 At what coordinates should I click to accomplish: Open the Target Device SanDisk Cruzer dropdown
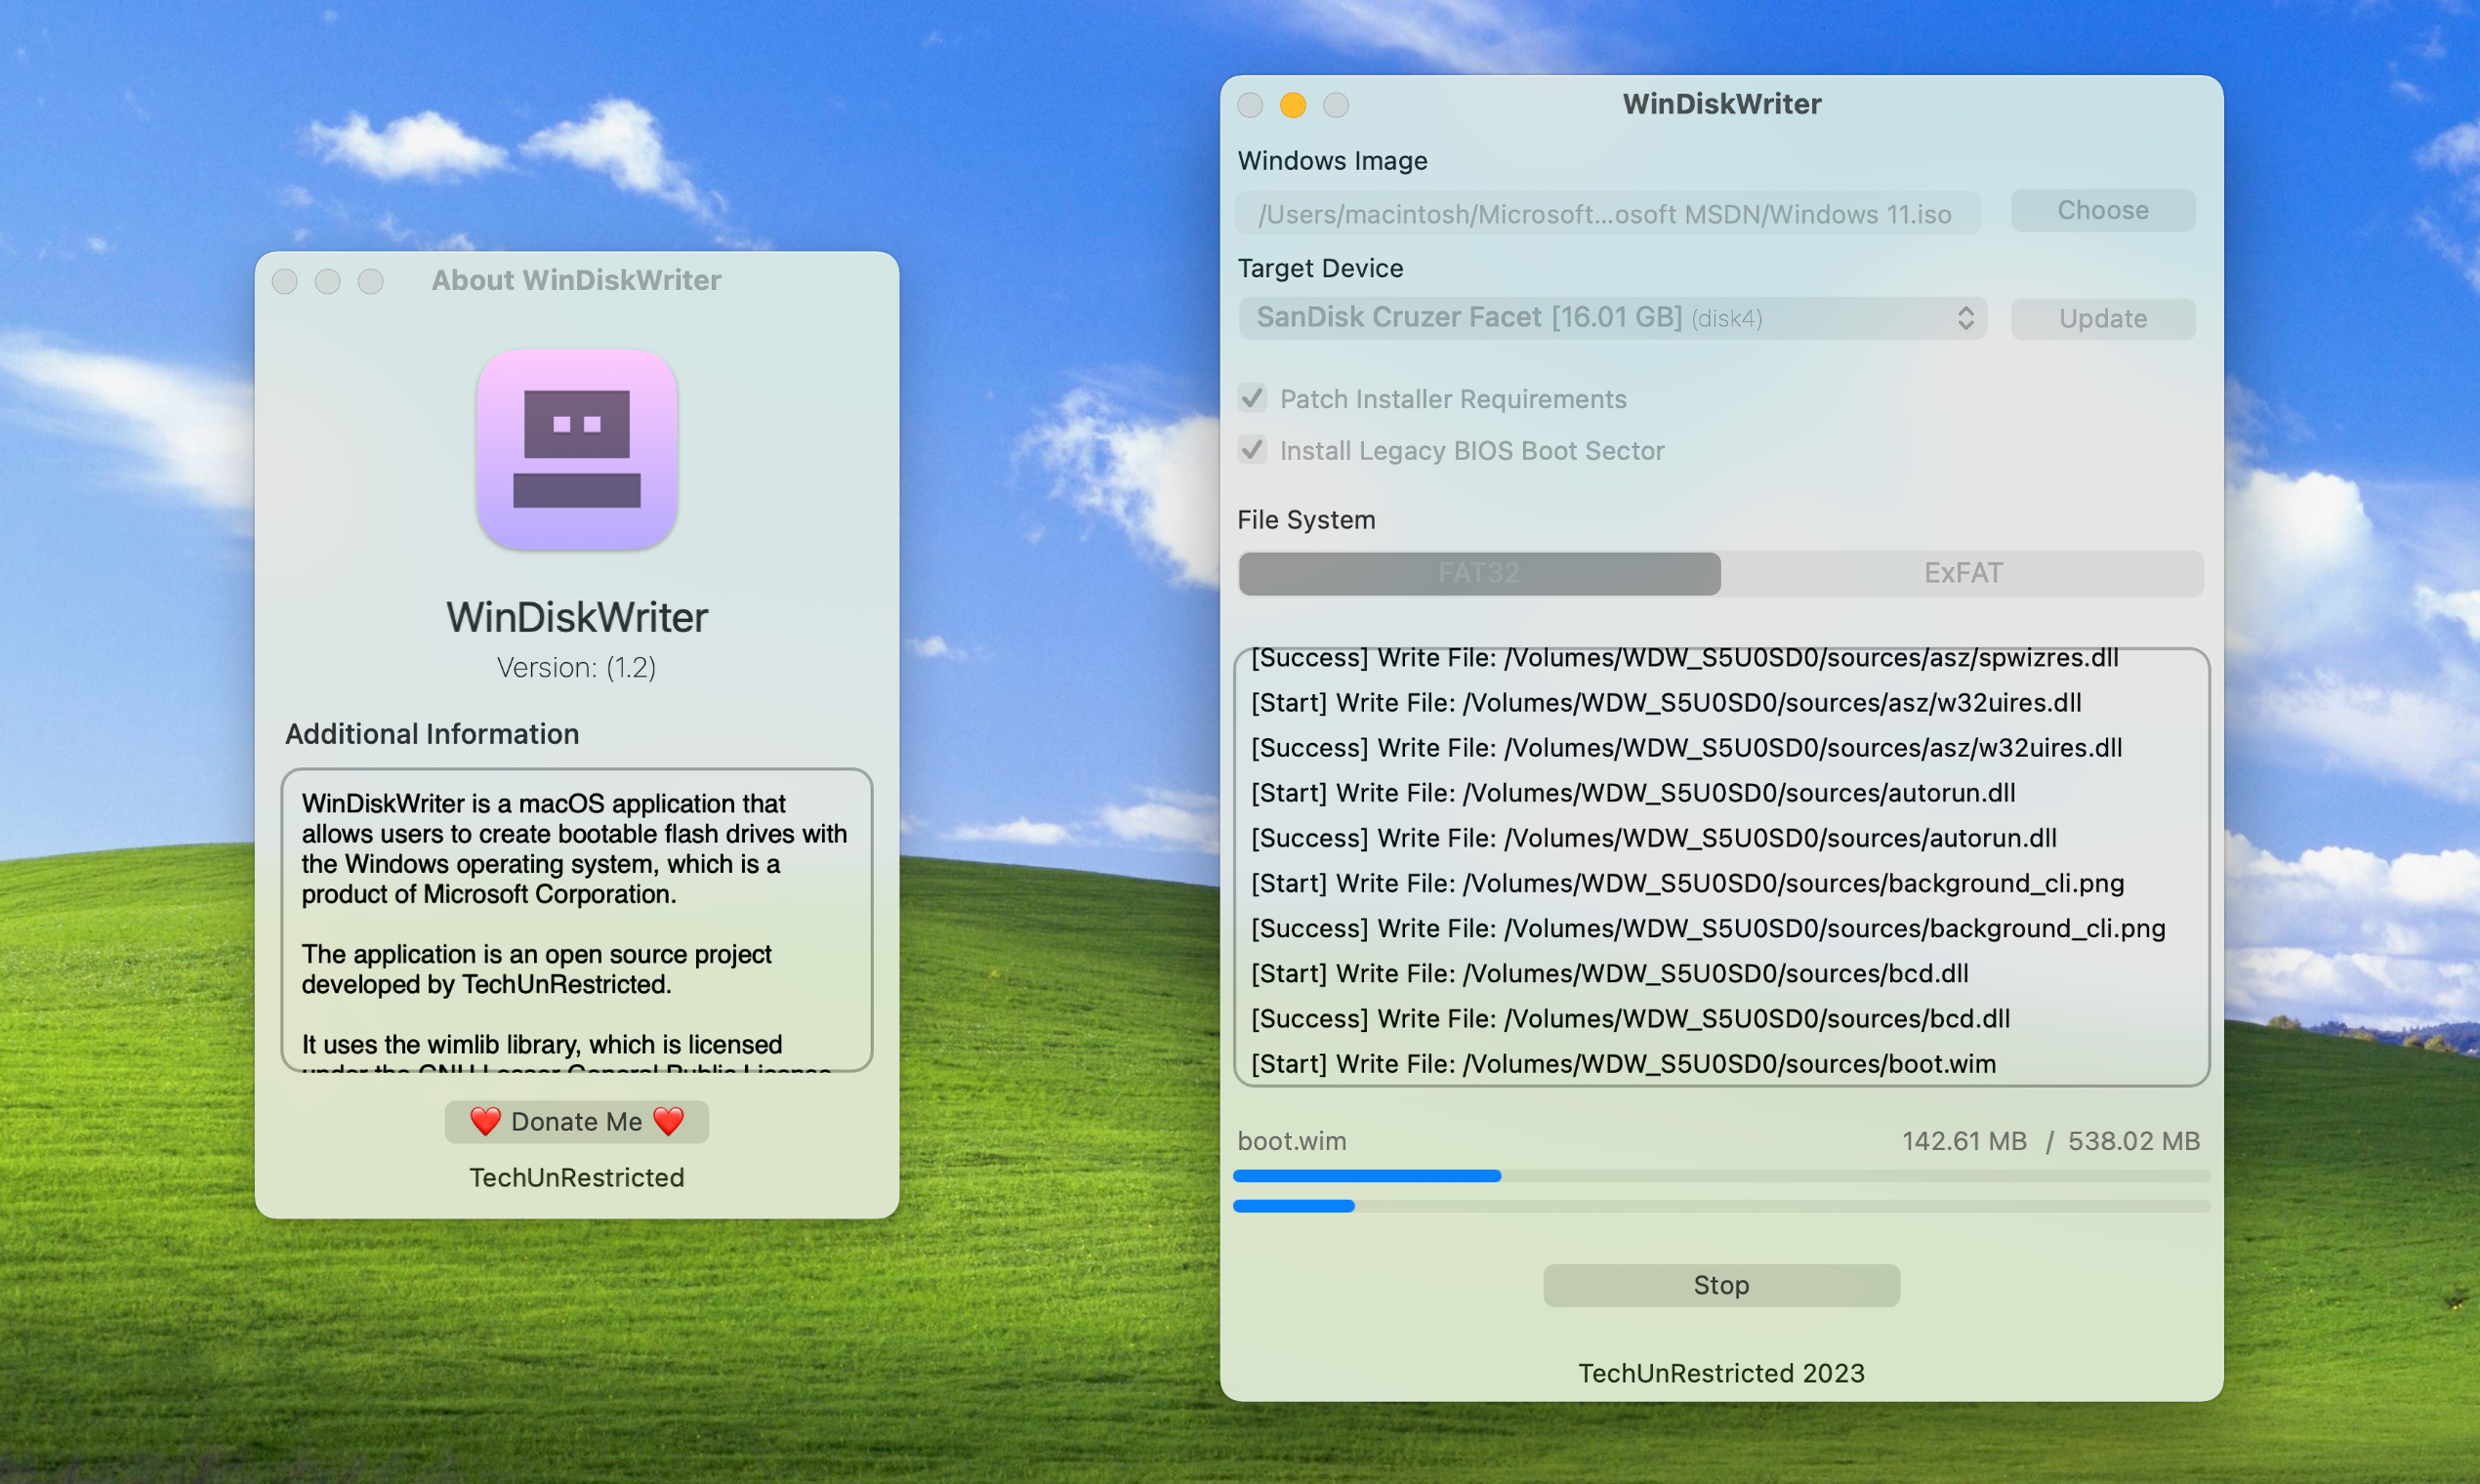coord(1612,318)
